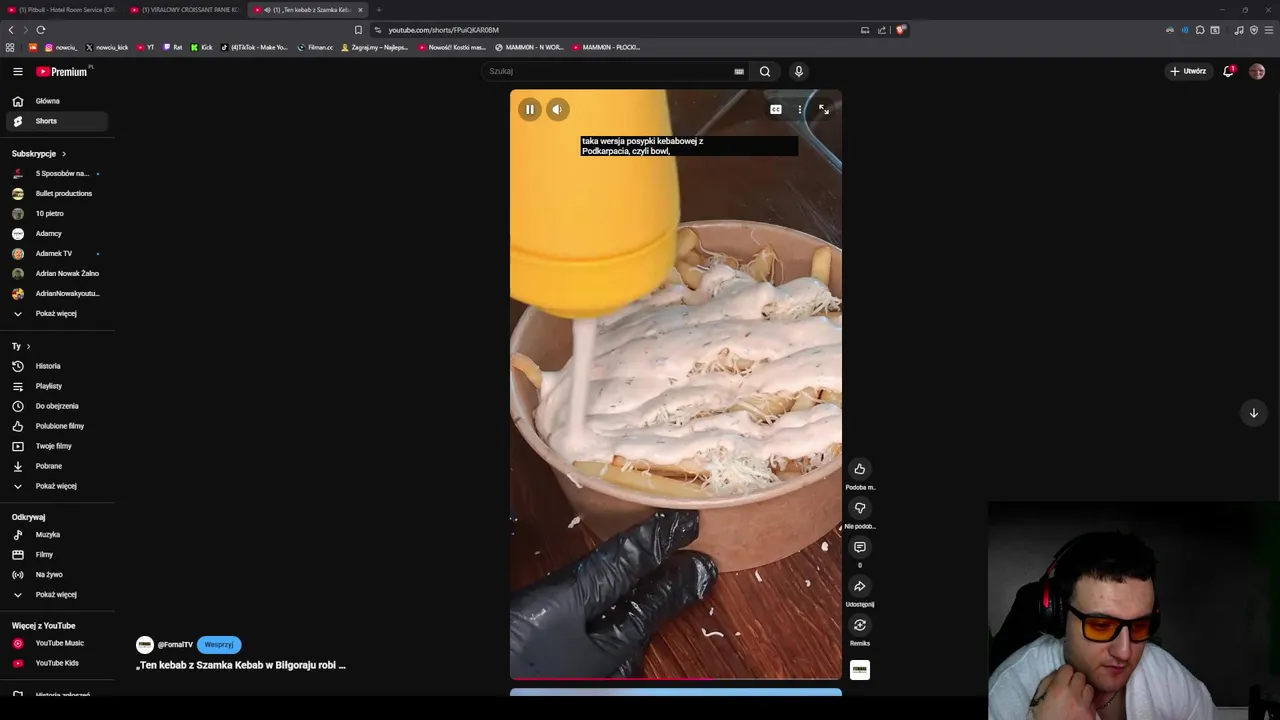Open notifications bell
Viewport: 1280px width, 720px height.
point(1229,71)
